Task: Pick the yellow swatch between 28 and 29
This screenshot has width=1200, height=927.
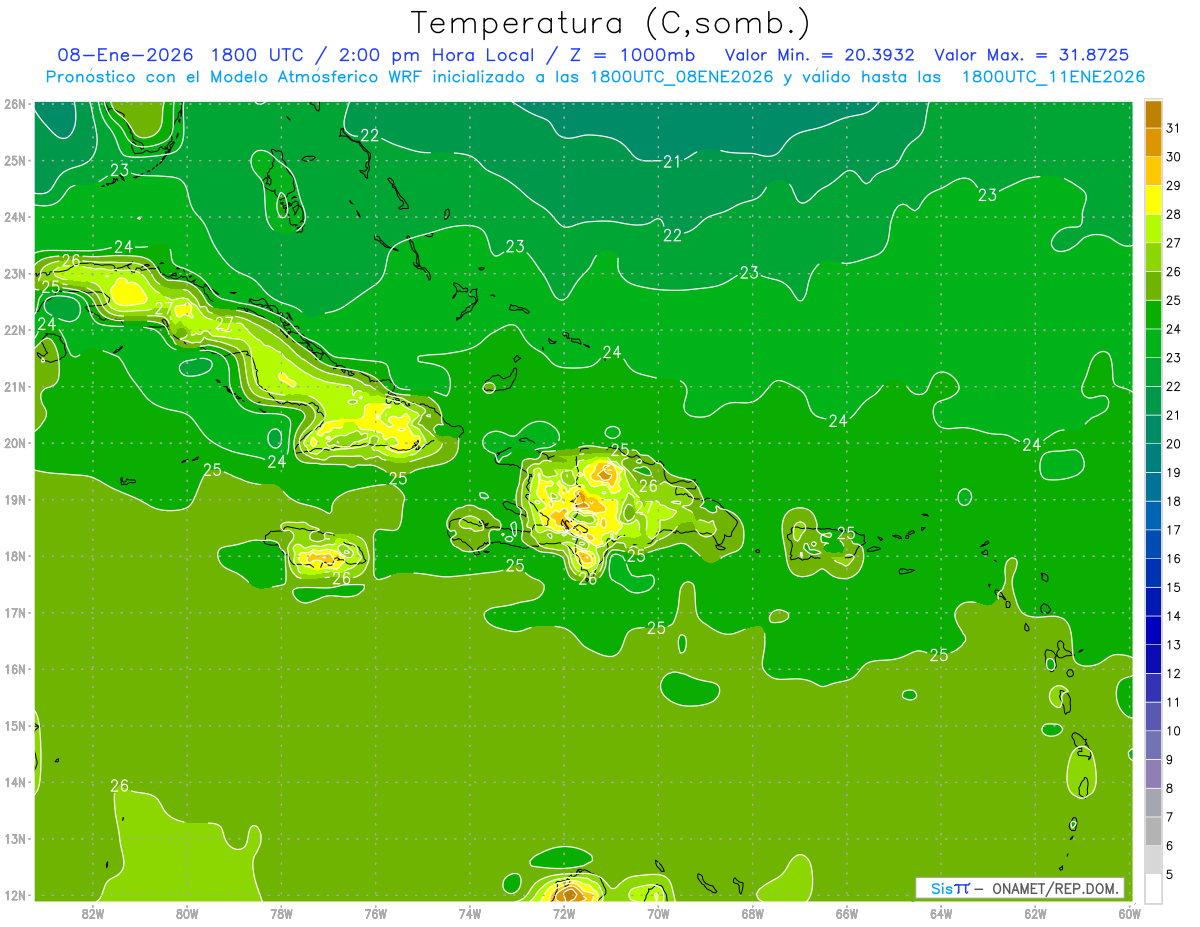Action: (1154, 200)
